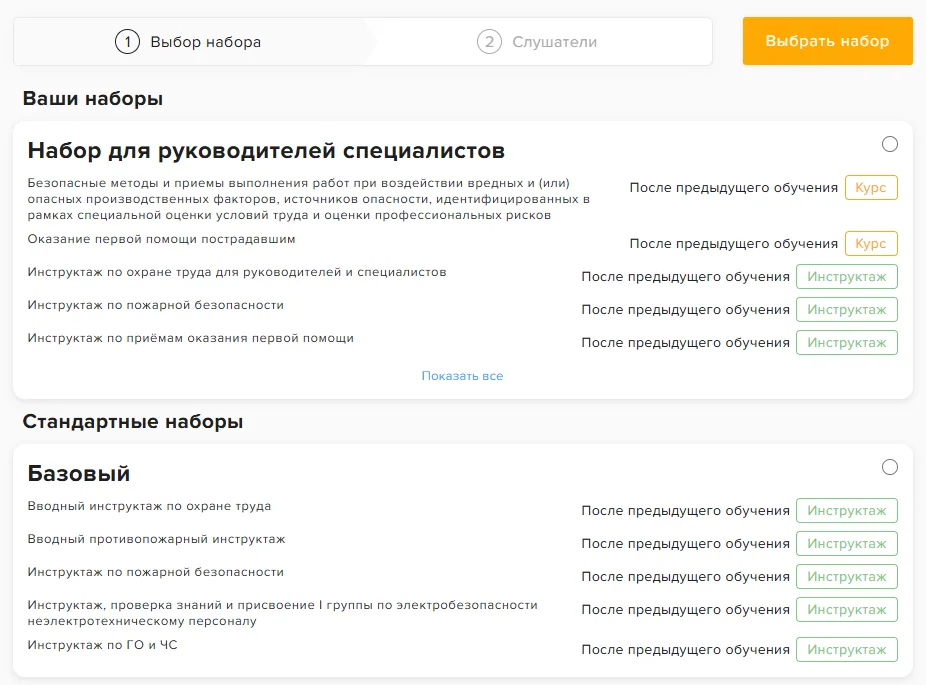Click text Инструктаж, проверка знаний и присвоение I группы
This screenshot has height=685, width=926.
pyautogui.click(x=282, y=613)
